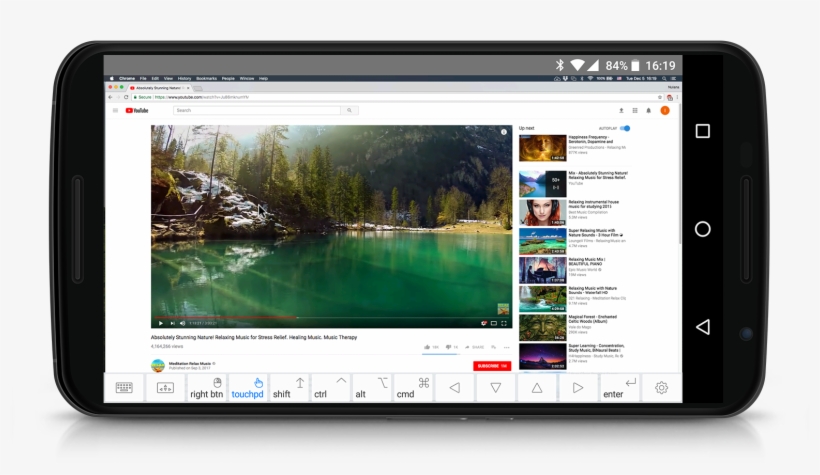Dislike the video with thumbs down
The width and height of the screenshot is (820, 475).
point(449,347)
